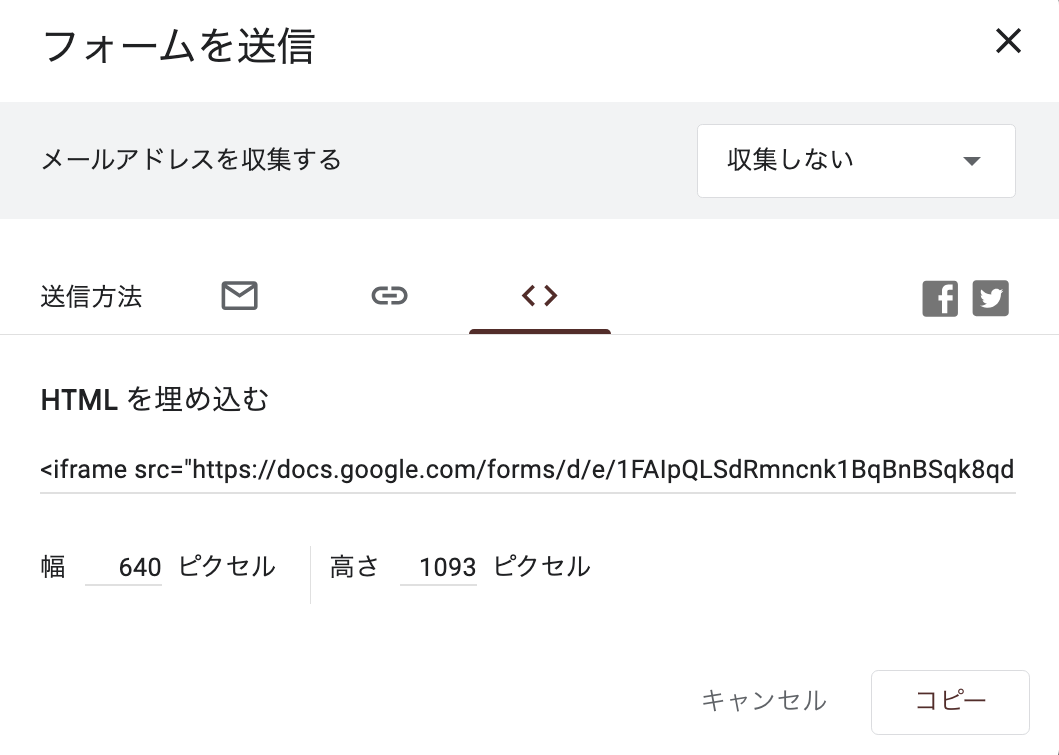Open the 収集しない dropdown
Screen dimensions: 1059x755
[x=855, y=160]
